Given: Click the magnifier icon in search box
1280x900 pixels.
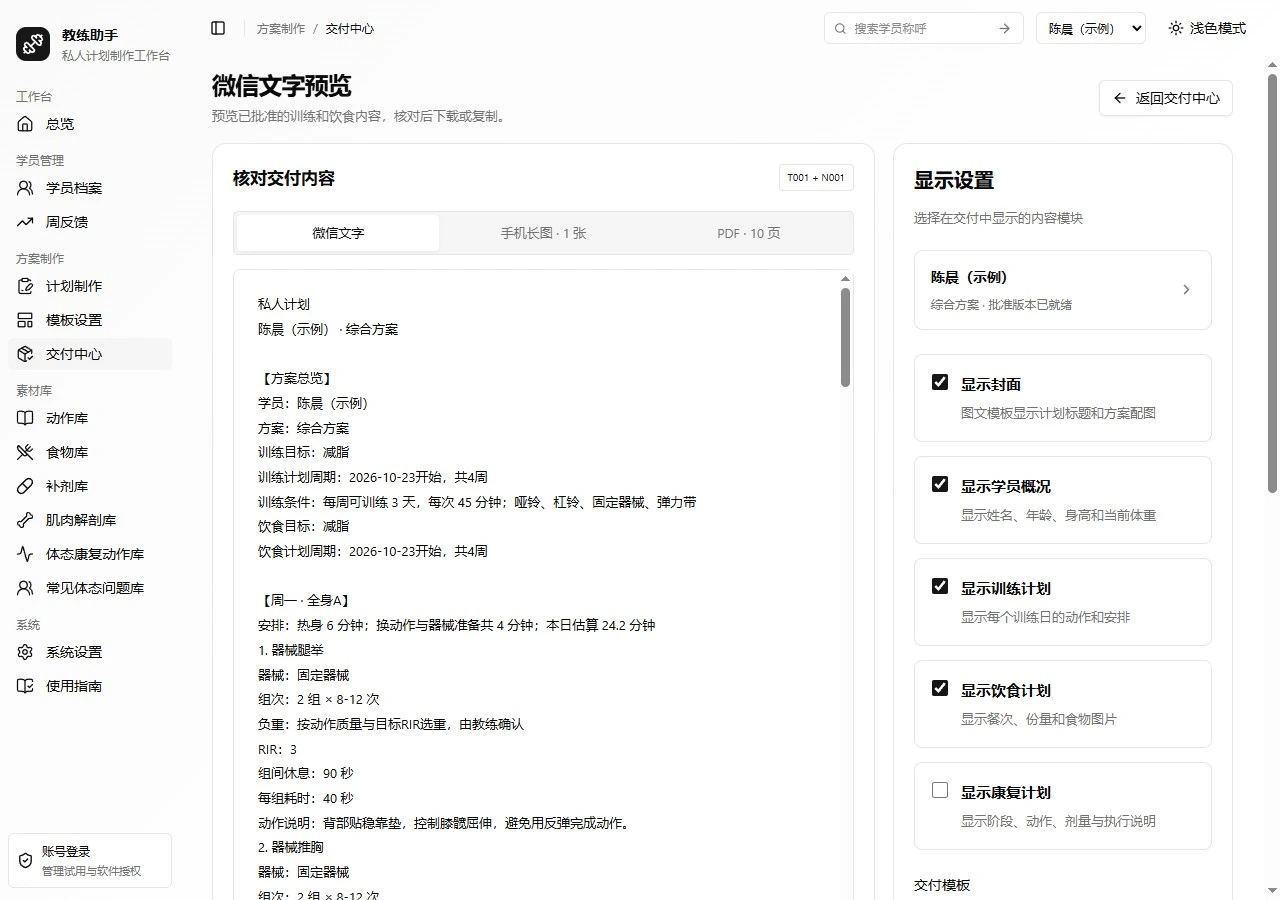Looking at the screenshot, I should click(x=841, y=28).
